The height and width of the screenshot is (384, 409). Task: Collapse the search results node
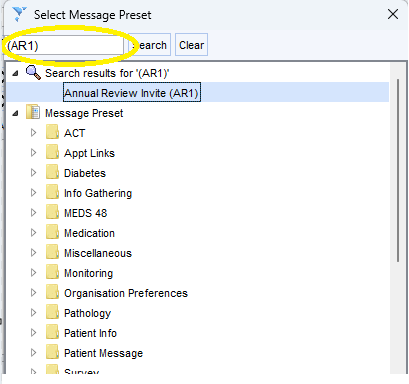point(15,74)
